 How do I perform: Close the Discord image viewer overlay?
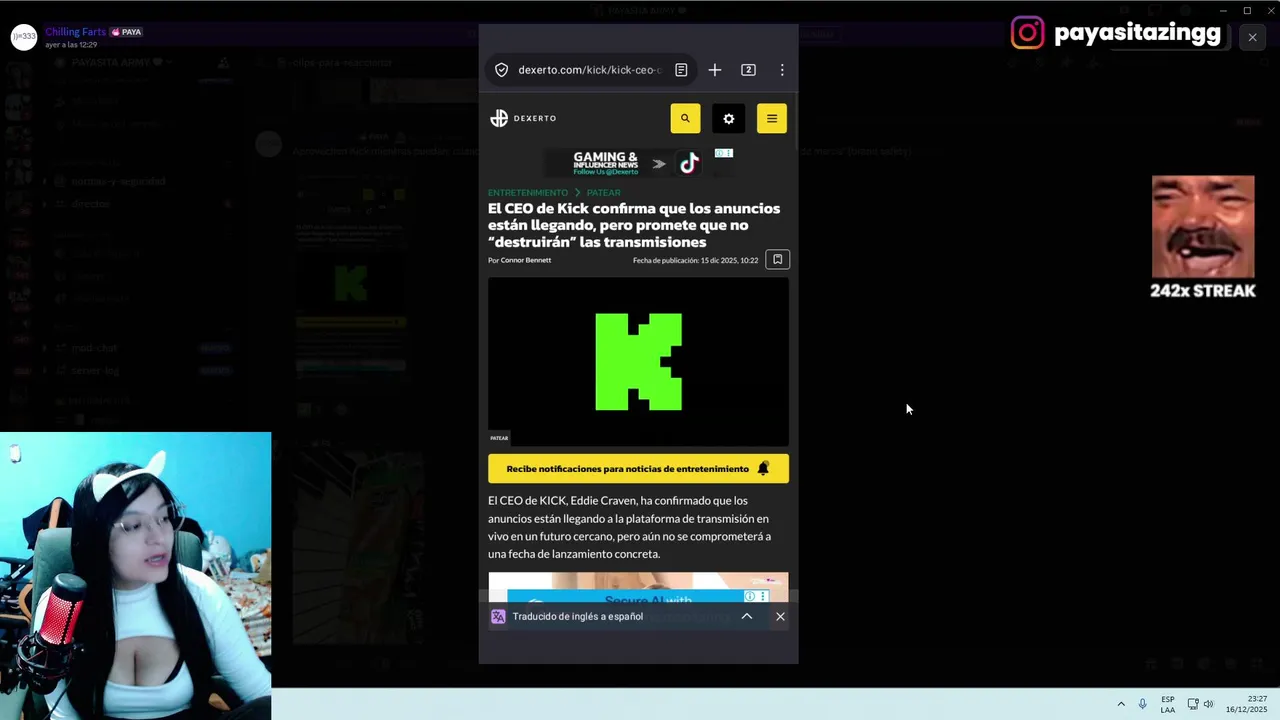(1252, 37)
